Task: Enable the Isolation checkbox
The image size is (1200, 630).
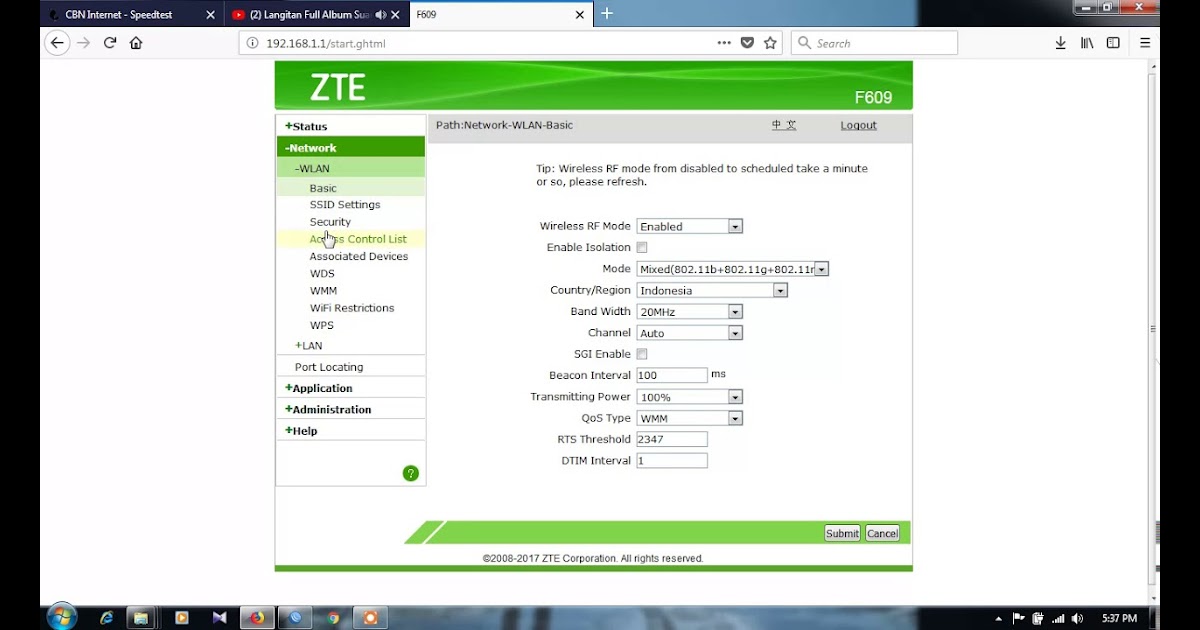Action: [x=642, y=247]
